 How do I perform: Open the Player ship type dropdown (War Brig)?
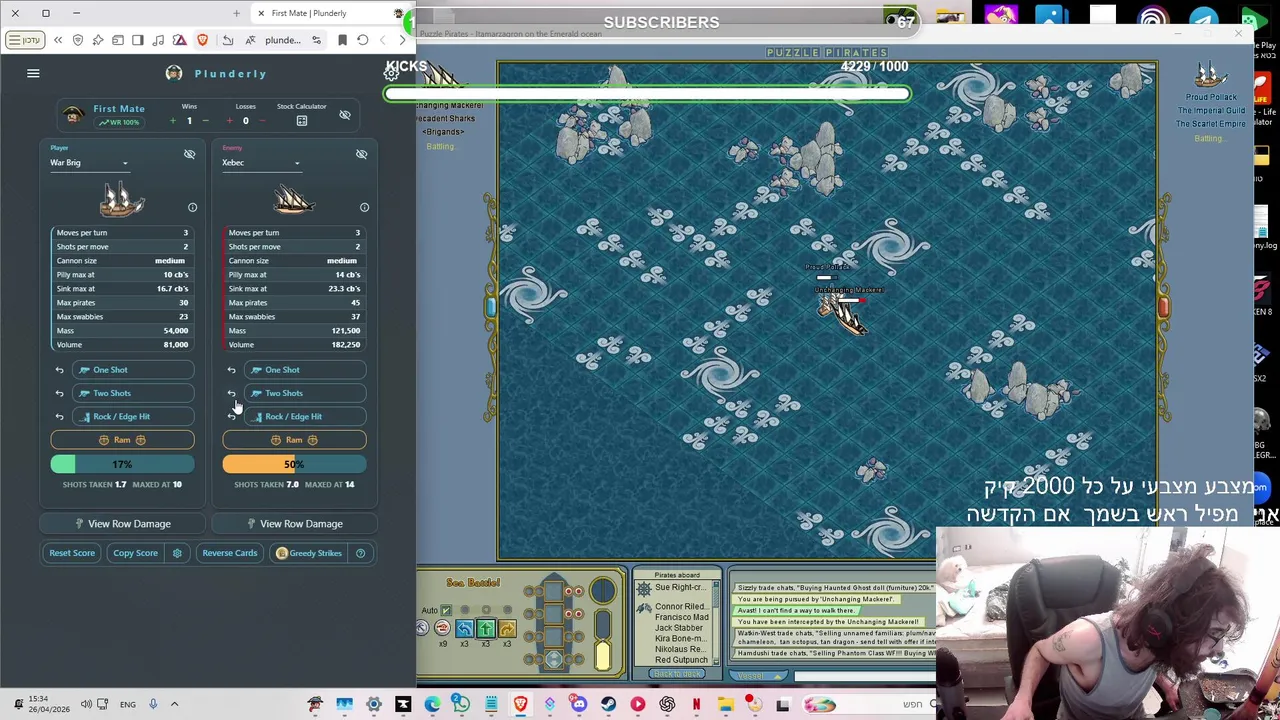(89, 163)
